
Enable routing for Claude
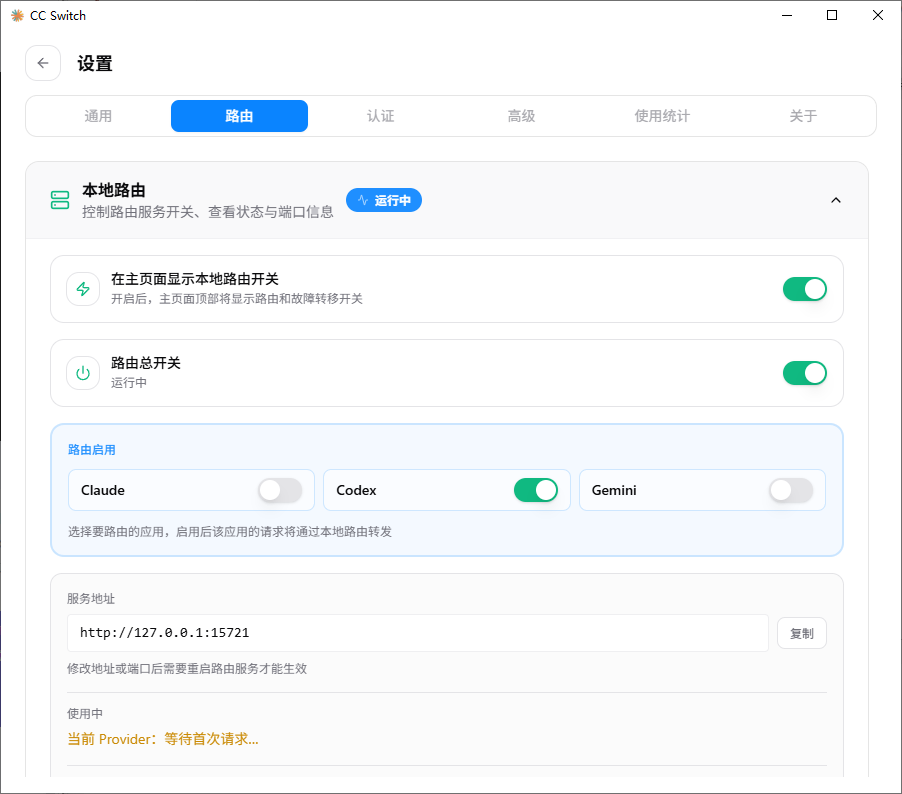[x=280, y=490]
